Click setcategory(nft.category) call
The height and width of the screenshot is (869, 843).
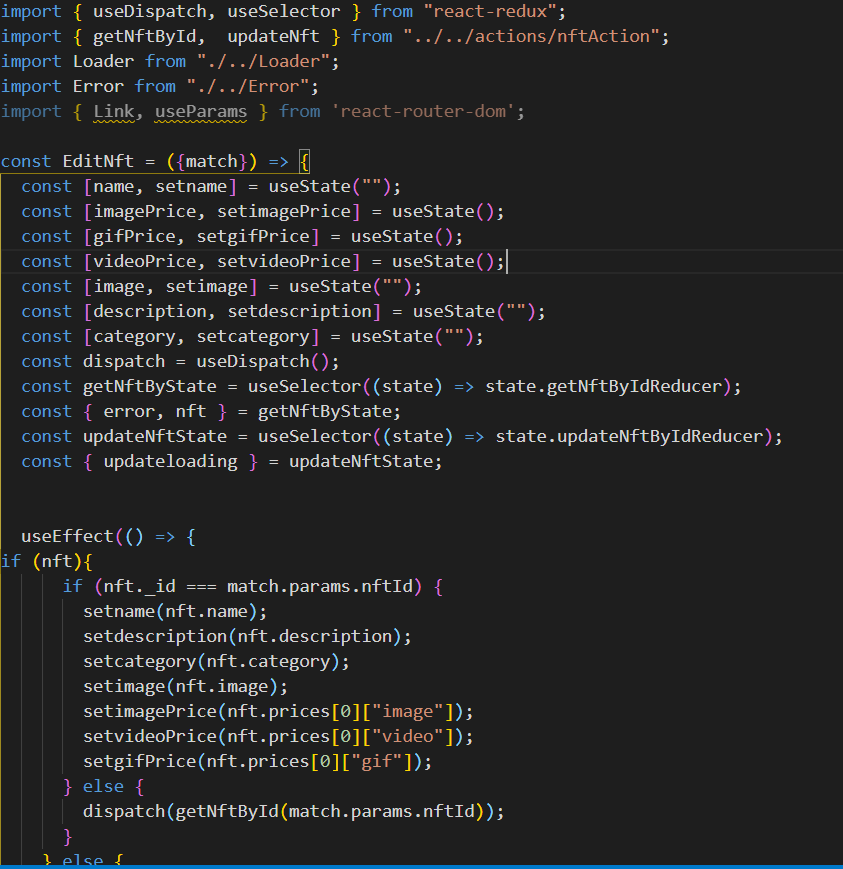[211, 662]
